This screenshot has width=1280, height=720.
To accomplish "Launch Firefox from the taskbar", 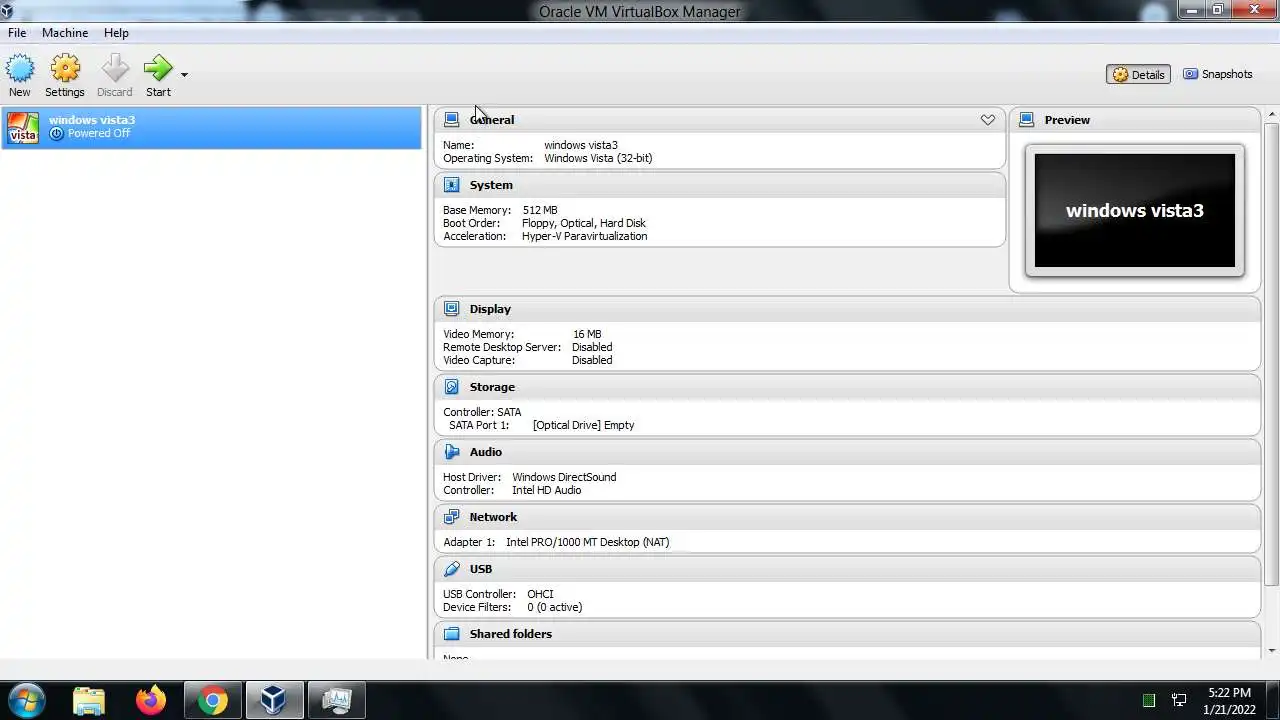I will point(151,700).
